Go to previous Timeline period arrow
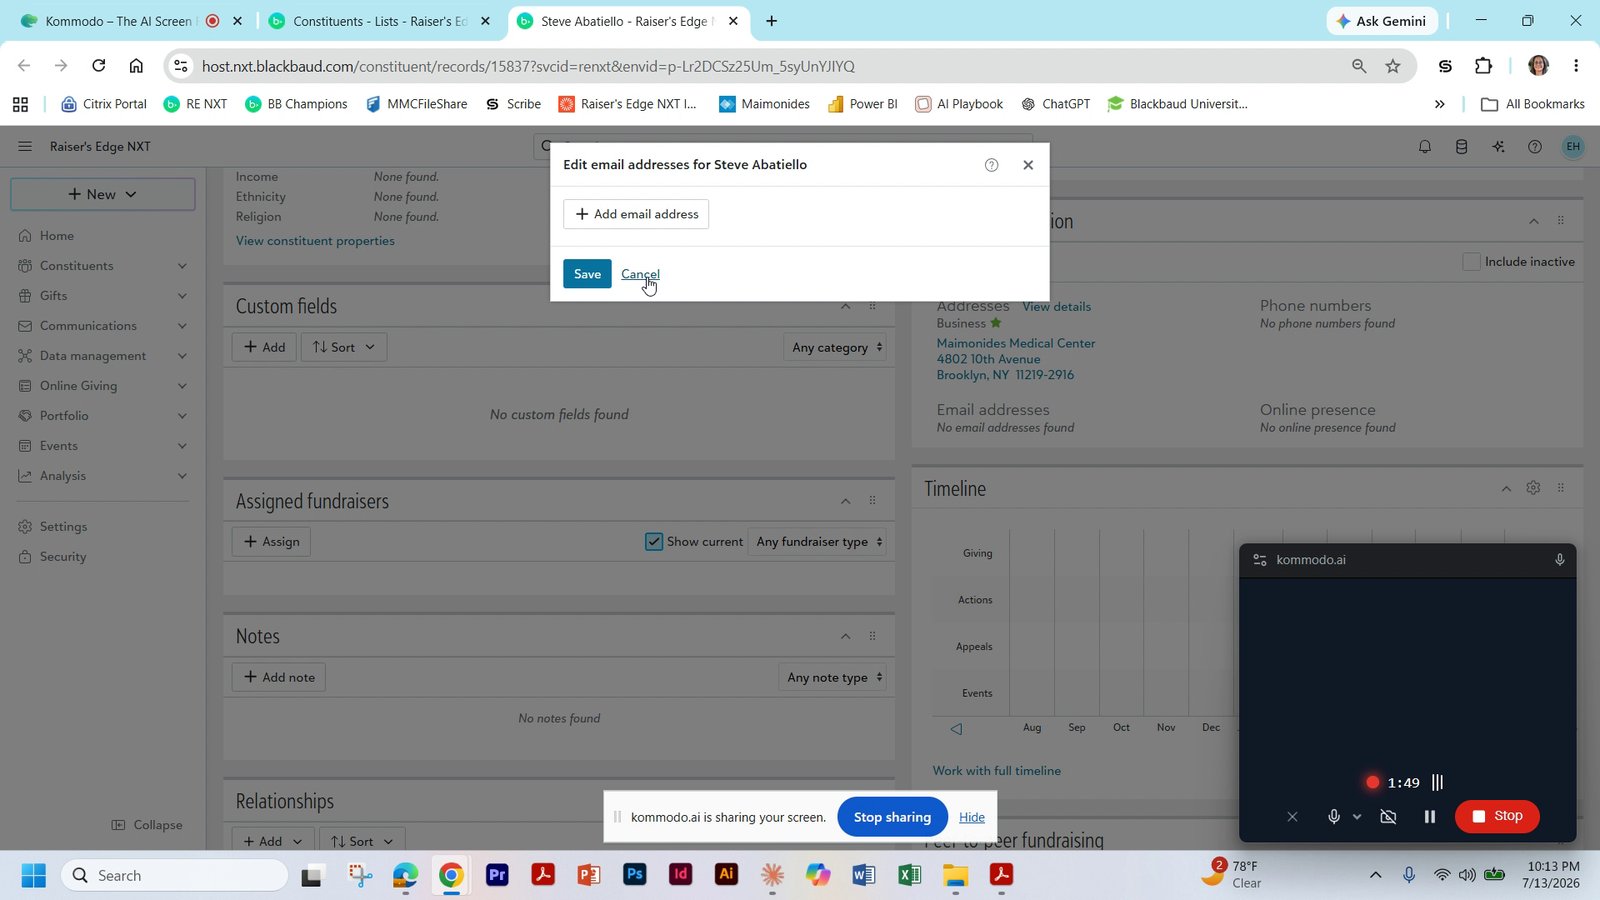 [x=956, y=729]
